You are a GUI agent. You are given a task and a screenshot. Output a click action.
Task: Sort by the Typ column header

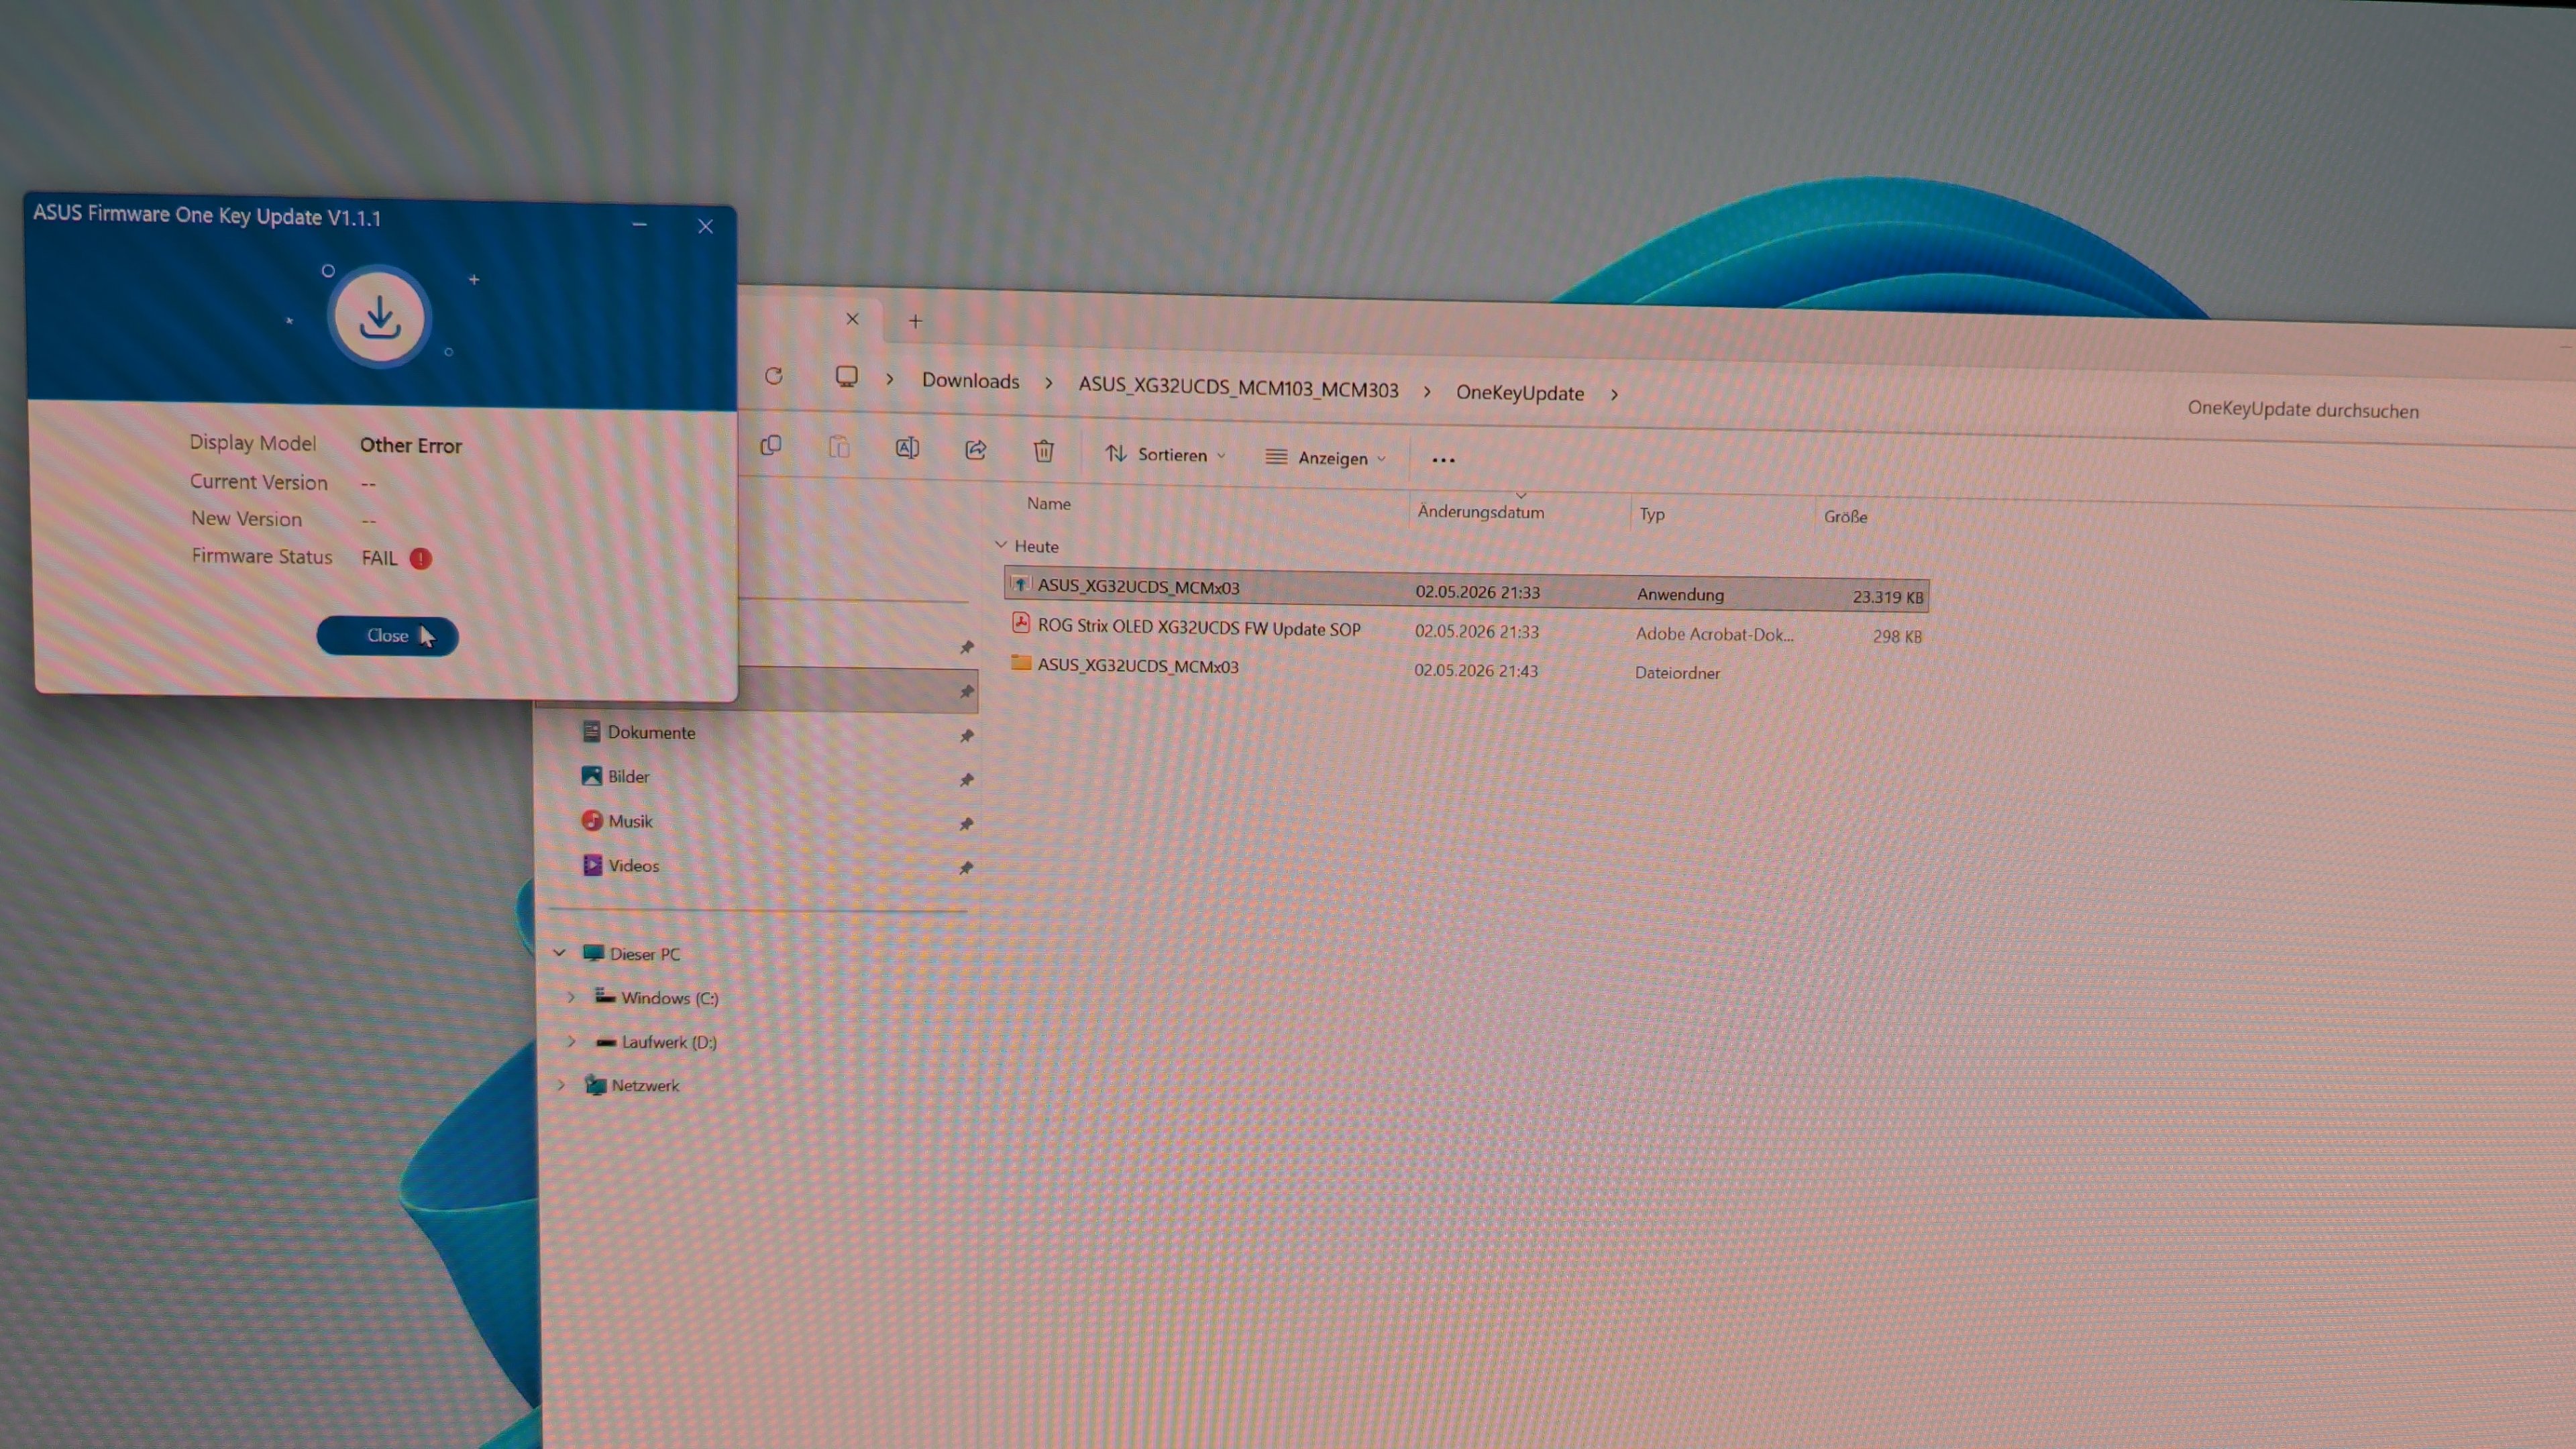point(1652,515)
